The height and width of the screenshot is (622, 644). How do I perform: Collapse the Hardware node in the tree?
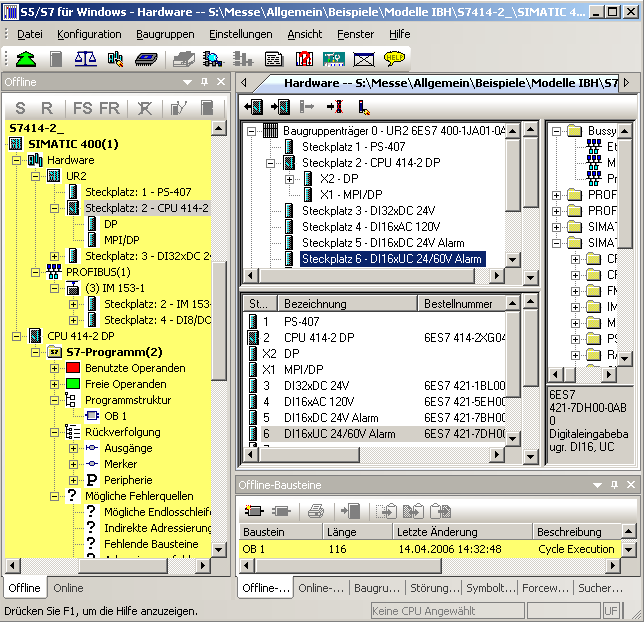click(16, 160)
